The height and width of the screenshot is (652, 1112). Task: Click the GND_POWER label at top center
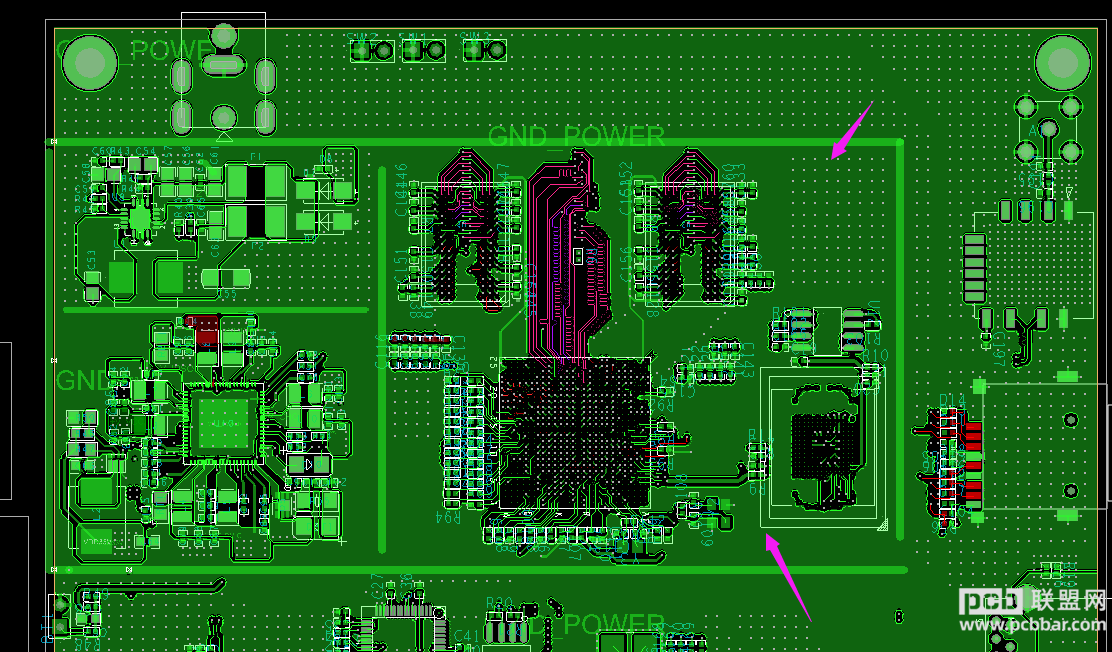pyautogui.click(x=576, y=136)
